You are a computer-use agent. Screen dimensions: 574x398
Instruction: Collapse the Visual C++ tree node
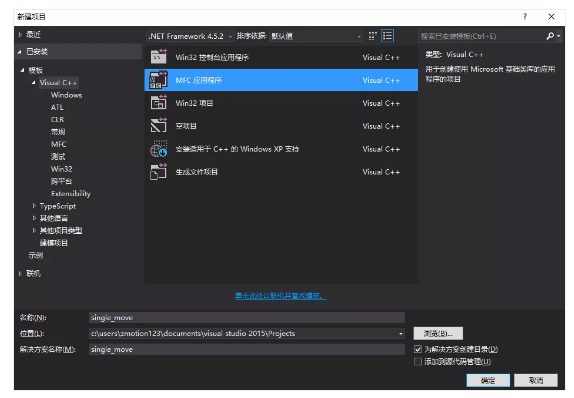coord(34,82)
